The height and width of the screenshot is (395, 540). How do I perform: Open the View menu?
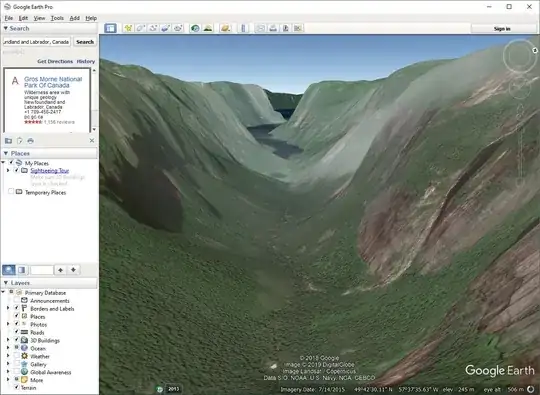point(39,18)
